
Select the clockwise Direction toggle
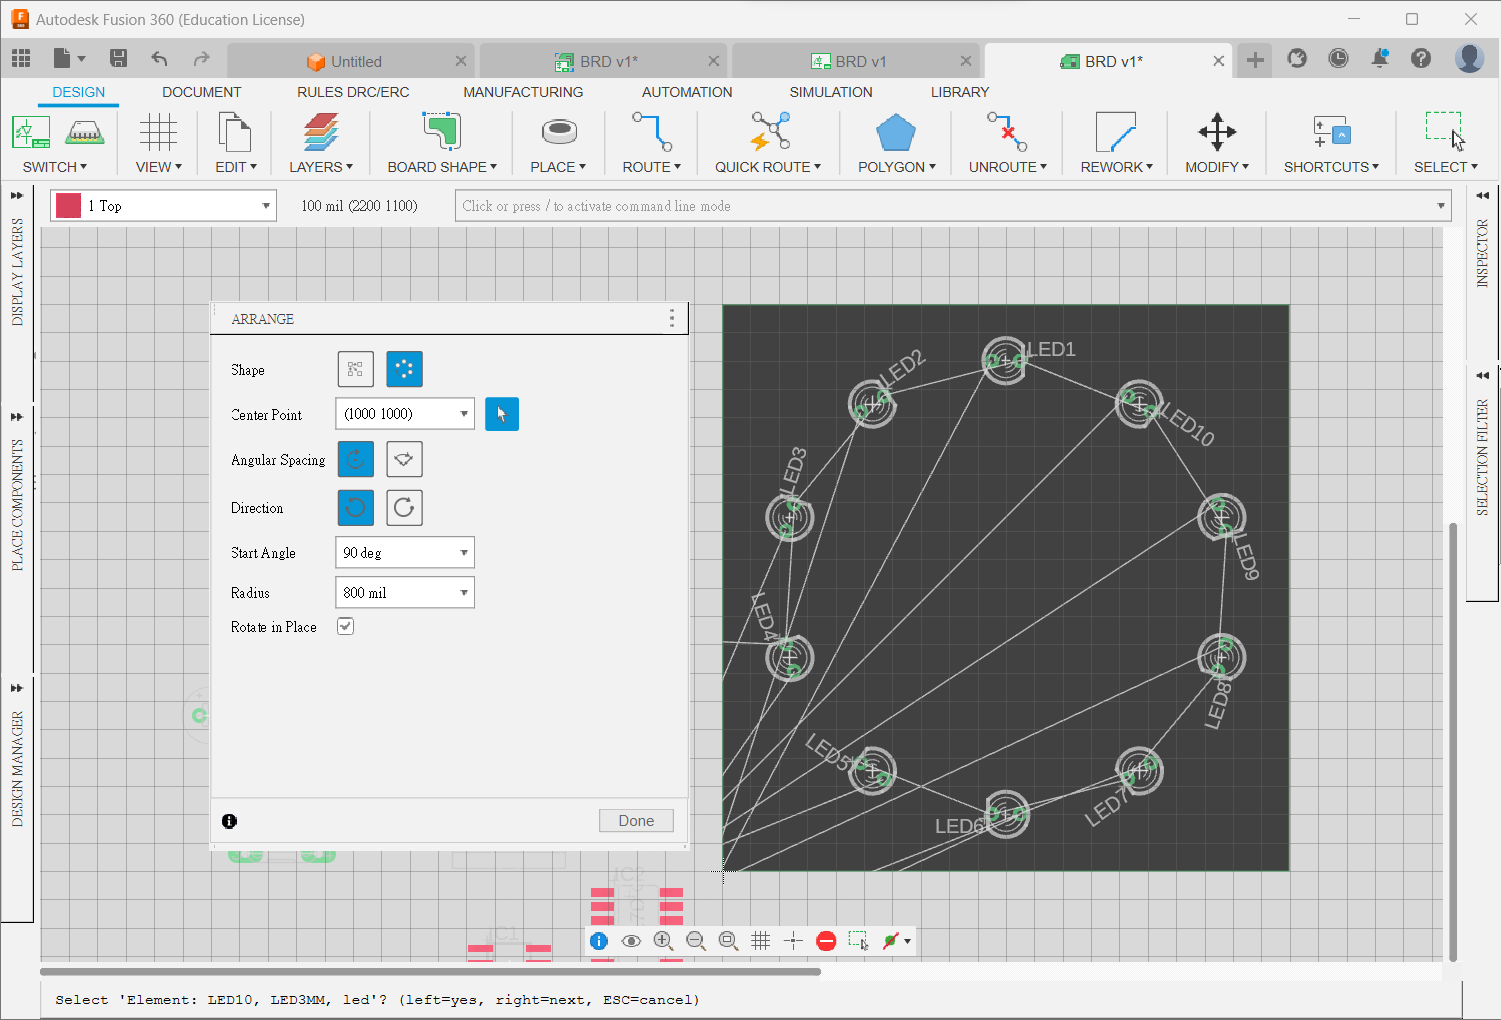coord(404,508)
